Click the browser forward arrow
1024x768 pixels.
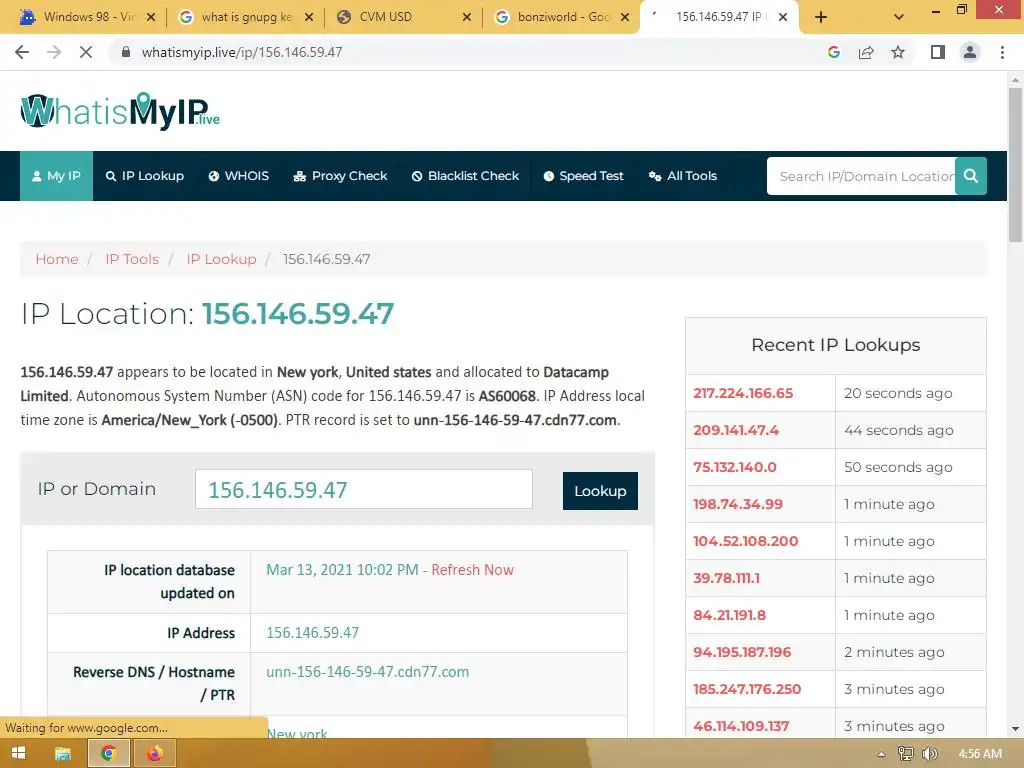[54, 52]
